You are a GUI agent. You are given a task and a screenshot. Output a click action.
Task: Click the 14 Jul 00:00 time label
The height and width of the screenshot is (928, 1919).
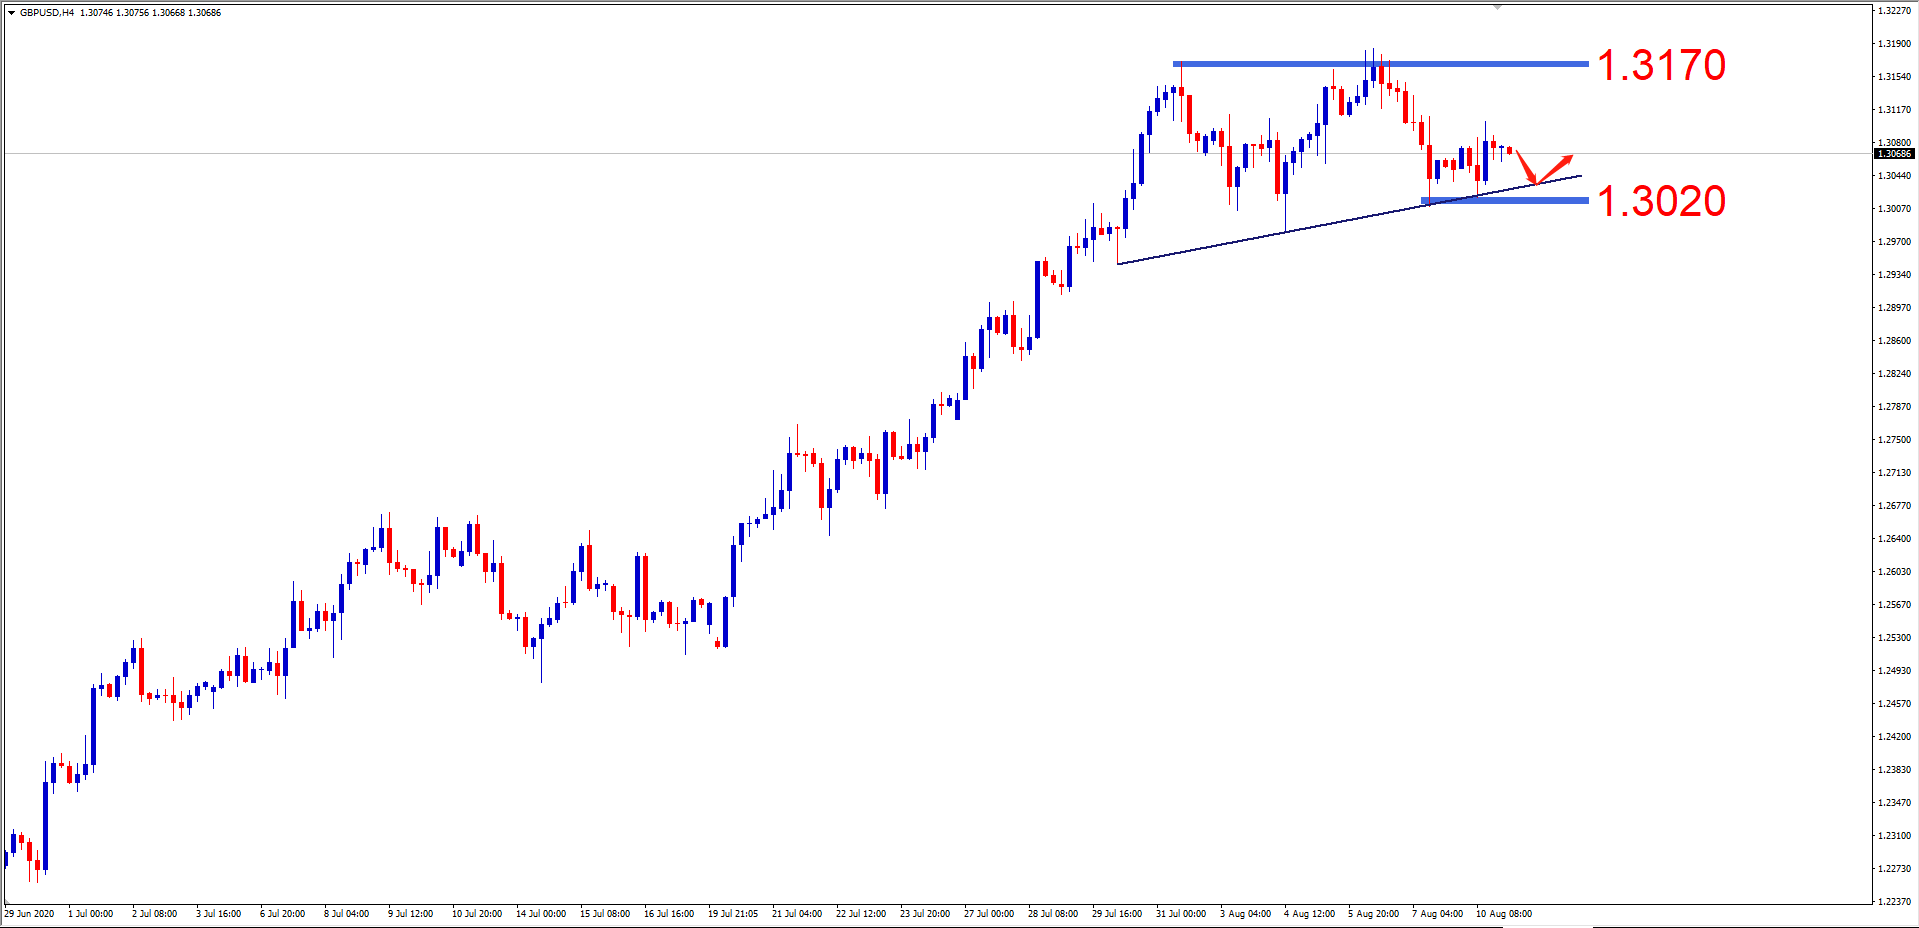541,913
